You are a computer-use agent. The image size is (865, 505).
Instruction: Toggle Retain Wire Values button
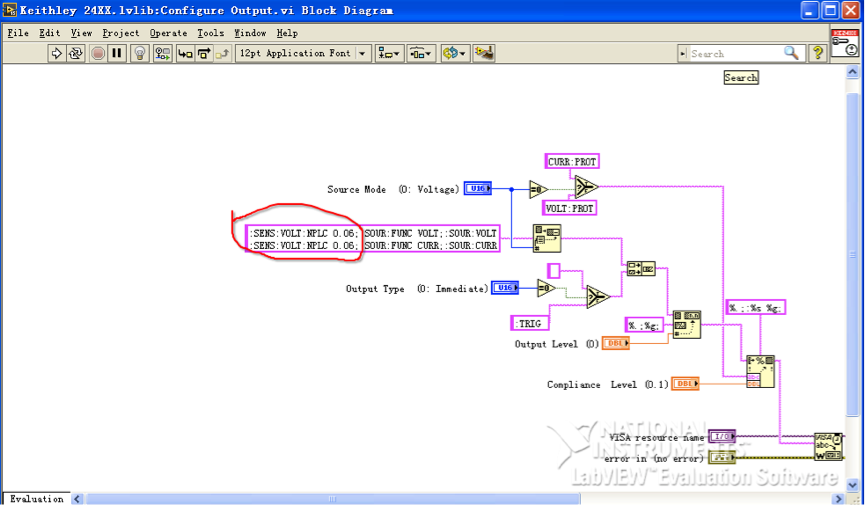pos(162,54)
